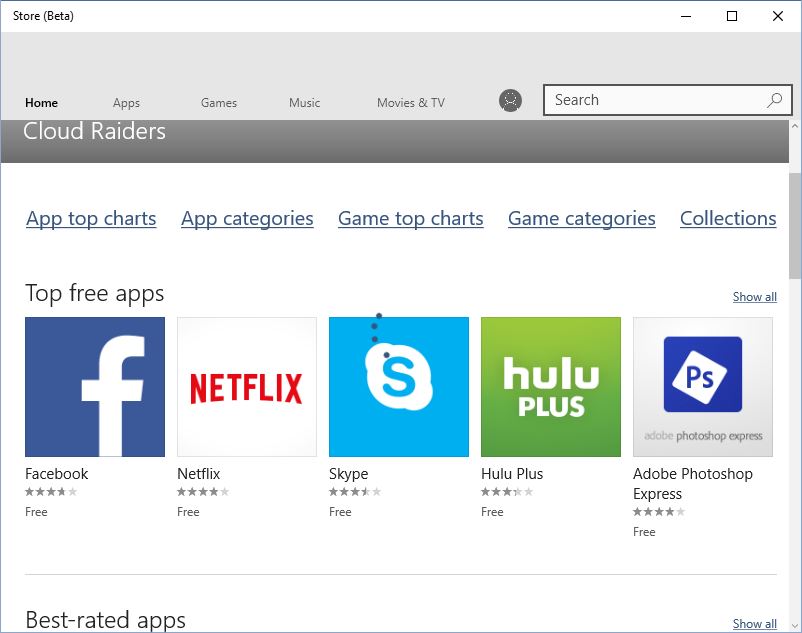This screenshot has width=802, height=633.
Task: Show all Top free apps
Action: pos(754,297)
